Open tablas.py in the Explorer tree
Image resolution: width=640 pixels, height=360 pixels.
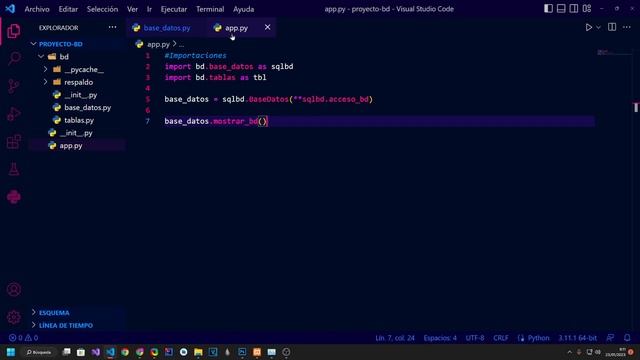[x=78, y=120]
